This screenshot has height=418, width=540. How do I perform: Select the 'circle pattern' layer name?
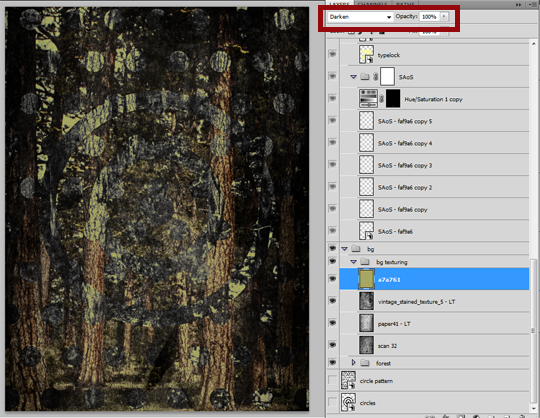[376, 381]
